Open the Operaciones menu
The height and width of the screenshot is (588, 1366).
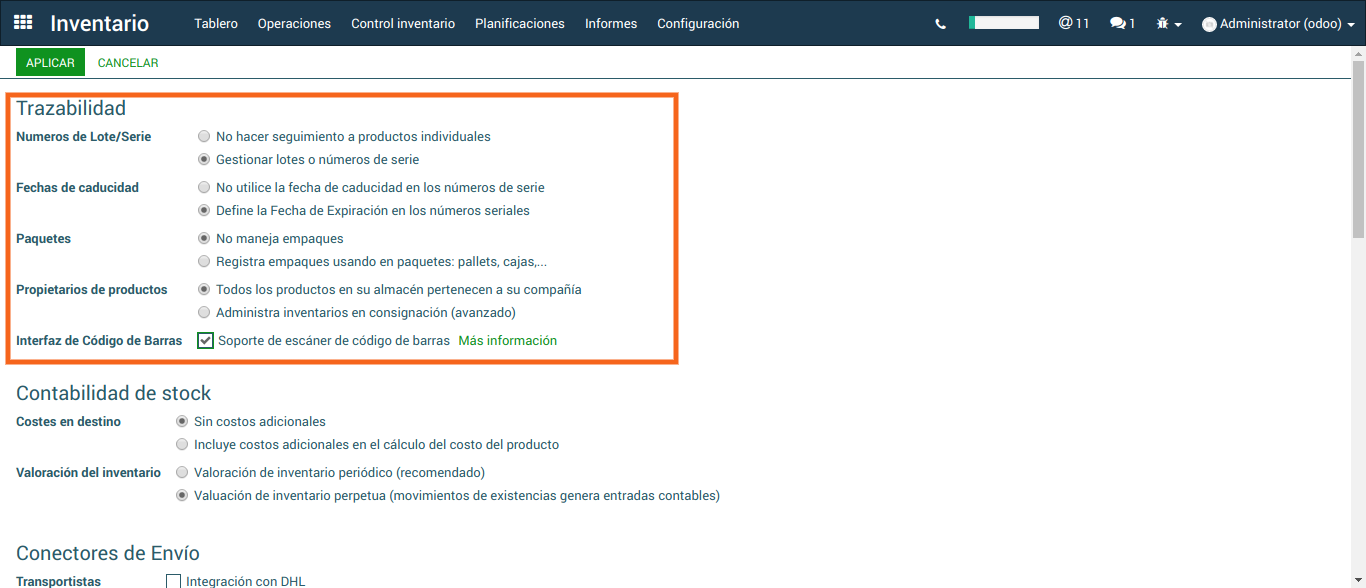(x=294, y=23)
